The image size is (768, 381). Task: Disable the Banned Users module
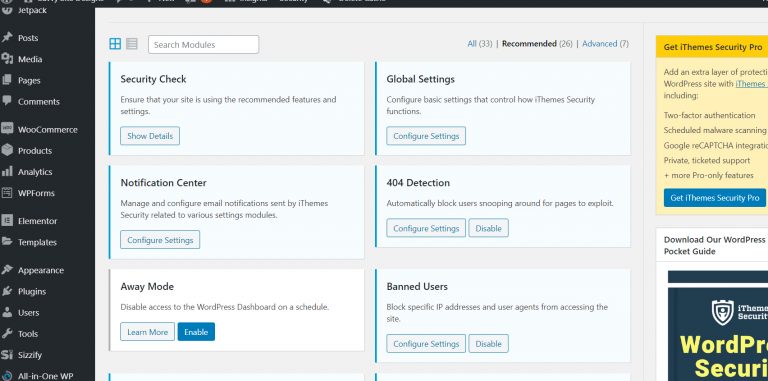pos(488,344)
